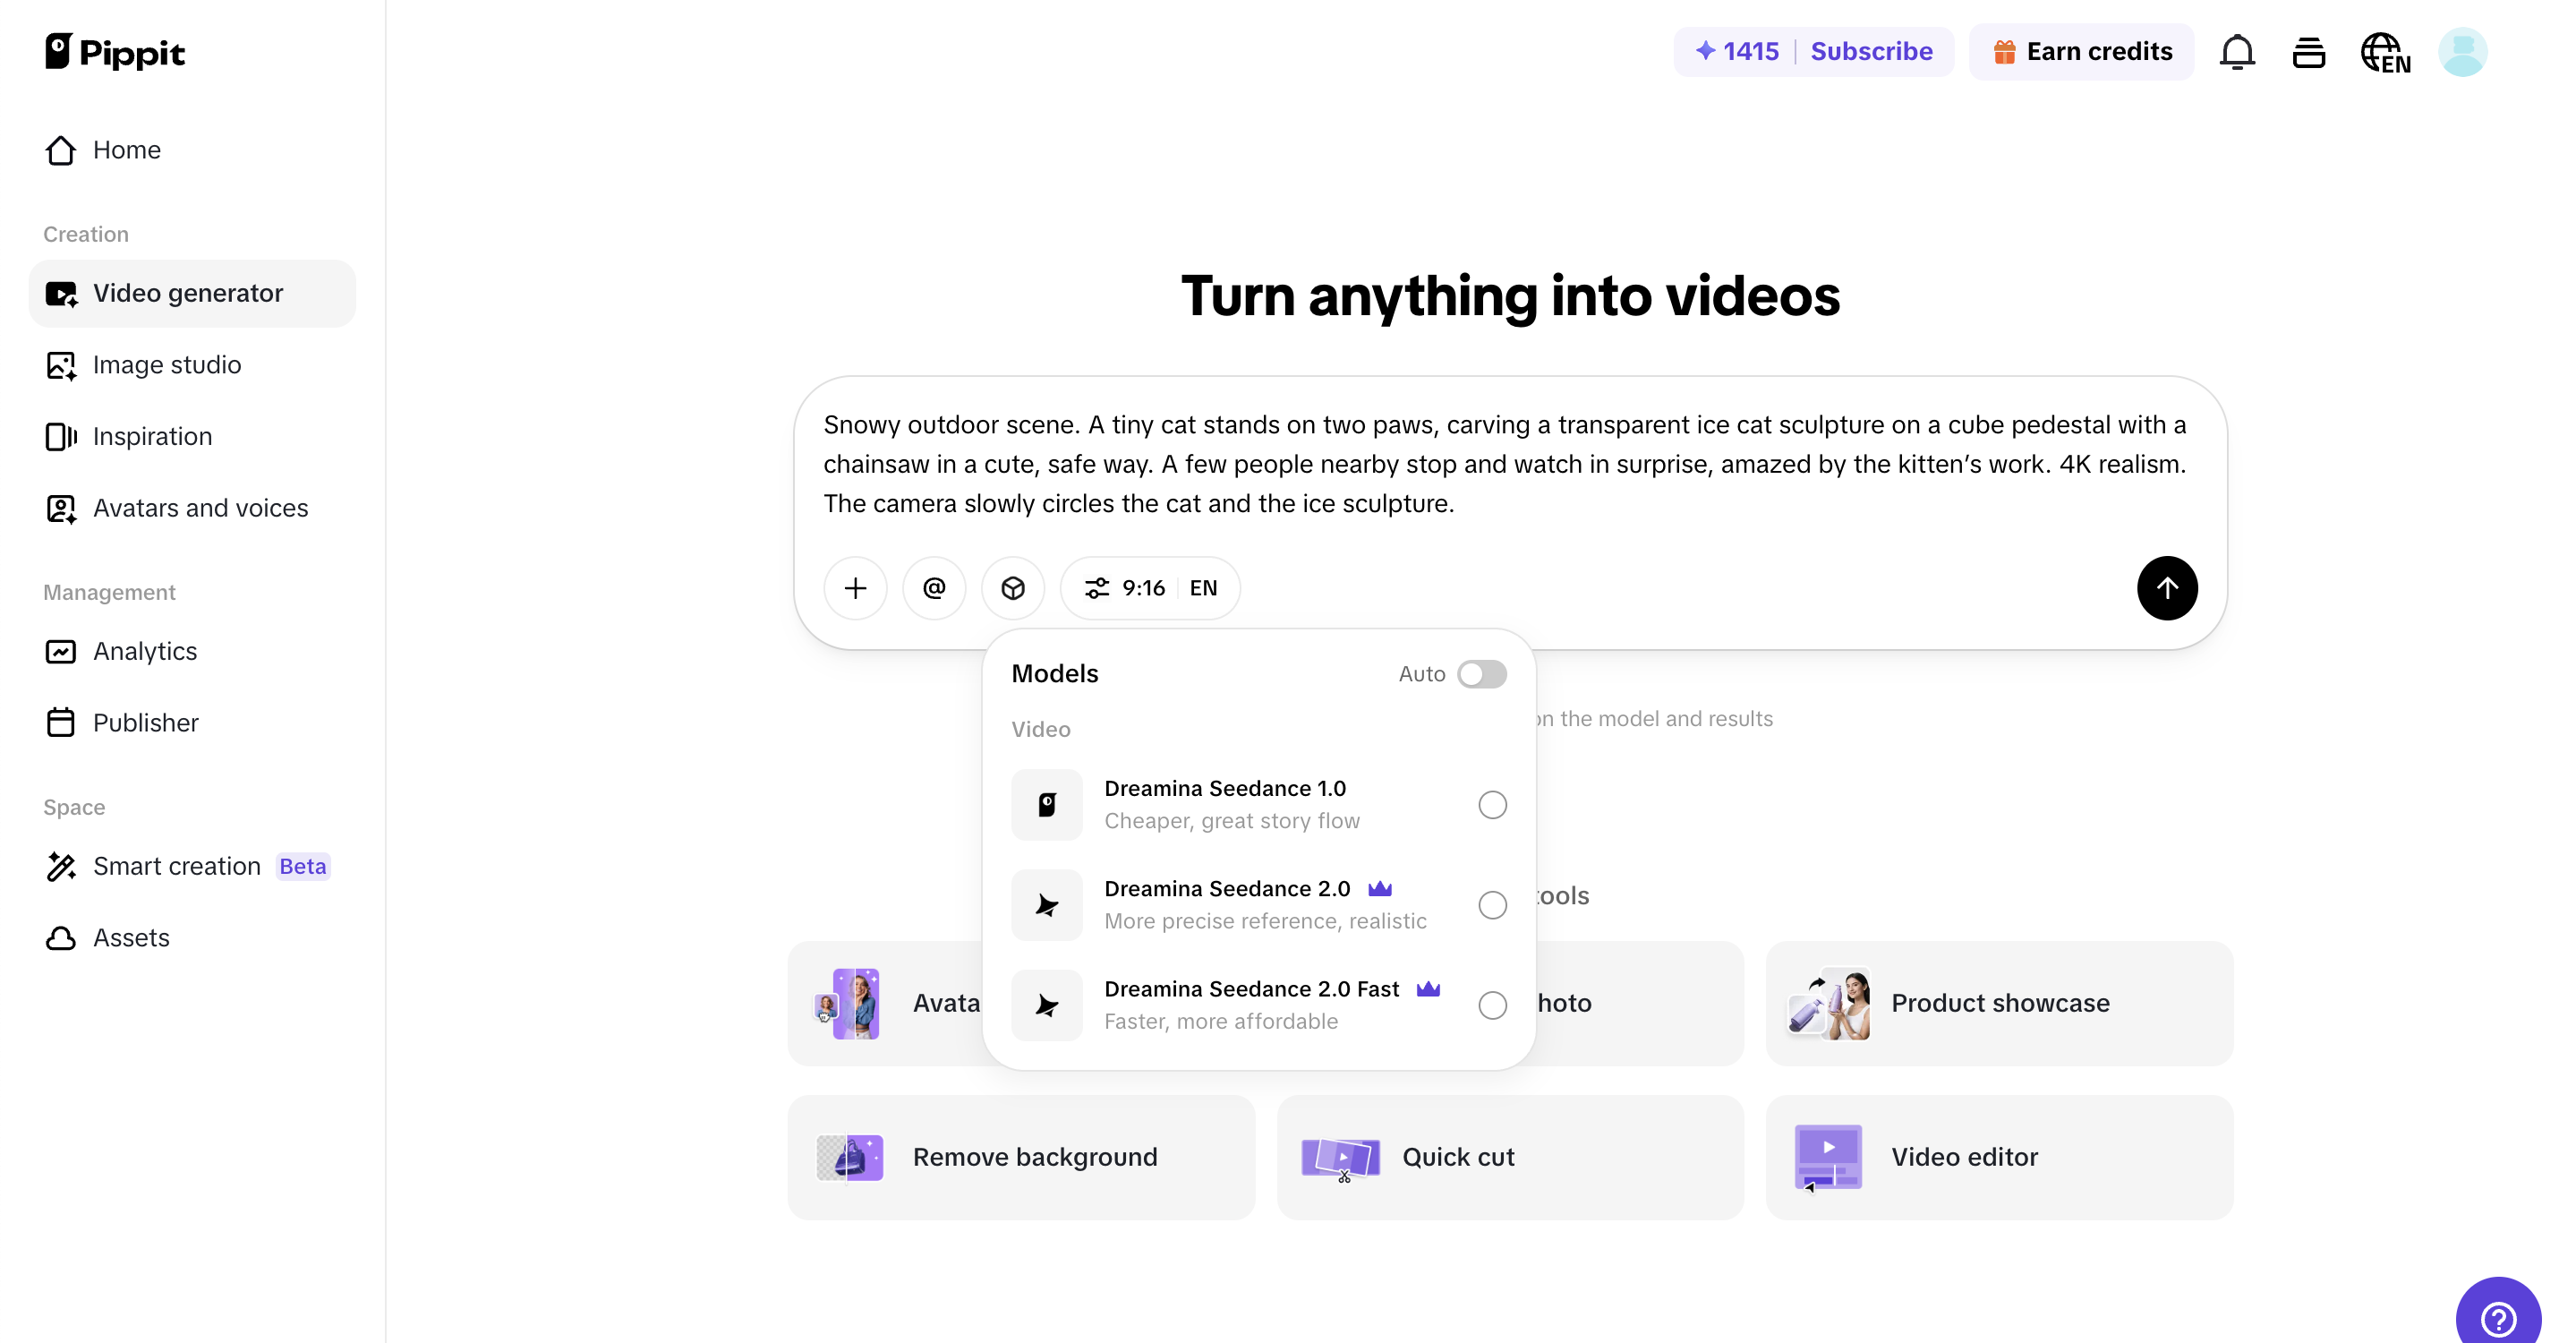Viewport: 2576px width, 1343px height.
Task: Open Image studio
Action: 192,365
